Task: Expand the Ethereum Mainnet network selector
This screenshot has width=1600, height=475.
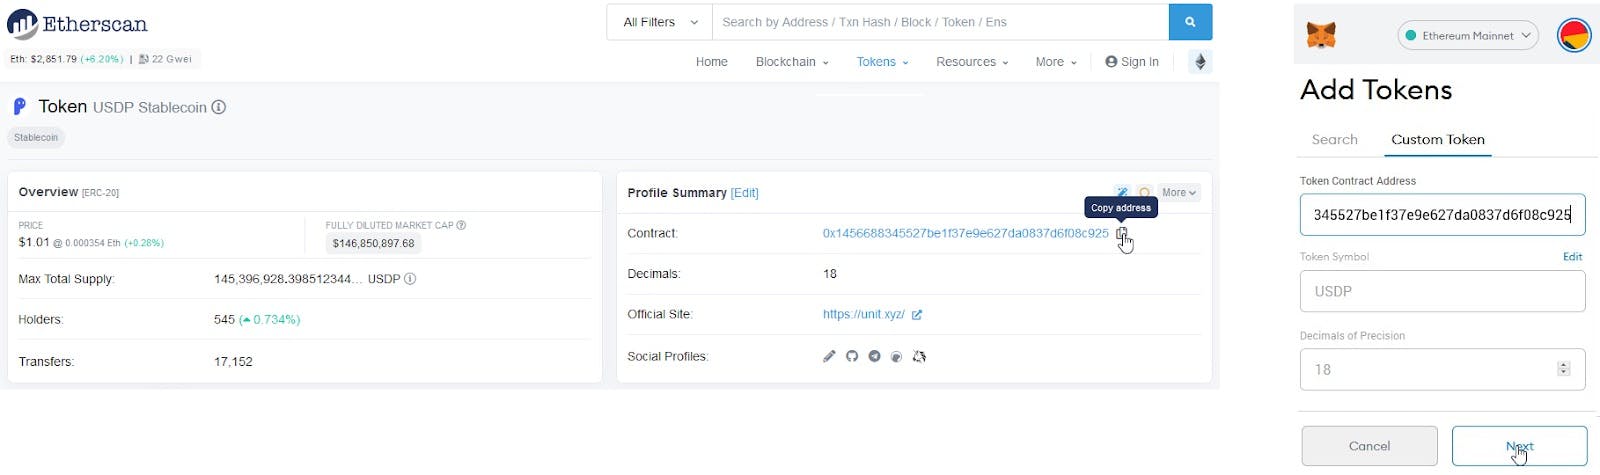Action: pyautogui.click(x=1467, y=36)
